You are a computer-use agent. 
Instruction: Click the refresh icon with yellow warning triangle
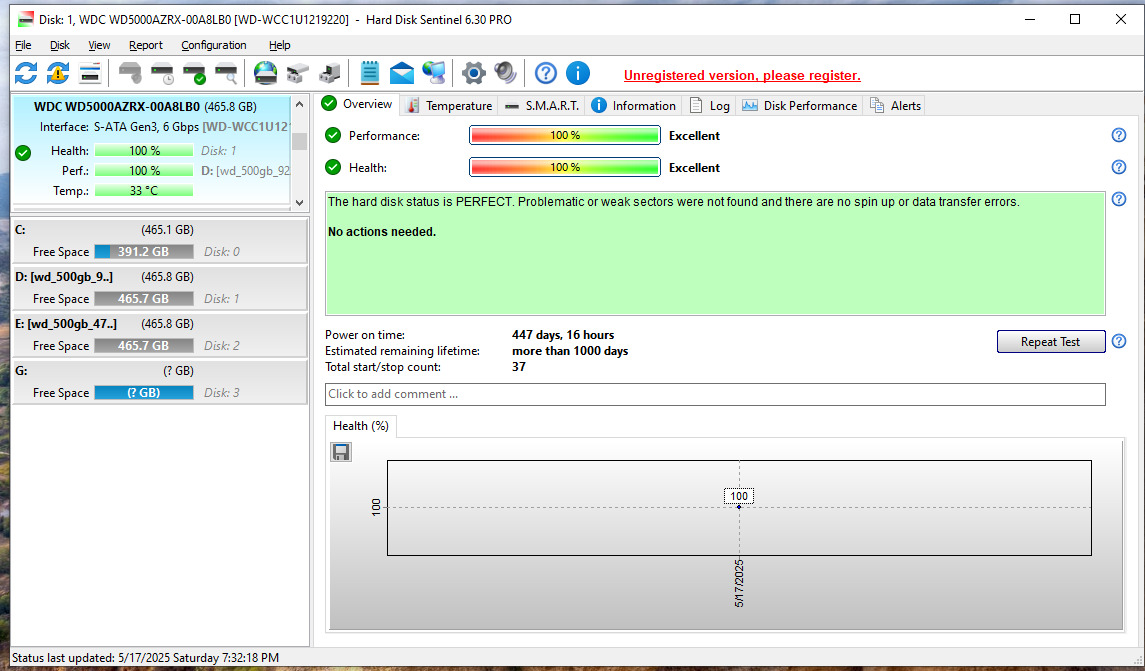click(58, 73)
